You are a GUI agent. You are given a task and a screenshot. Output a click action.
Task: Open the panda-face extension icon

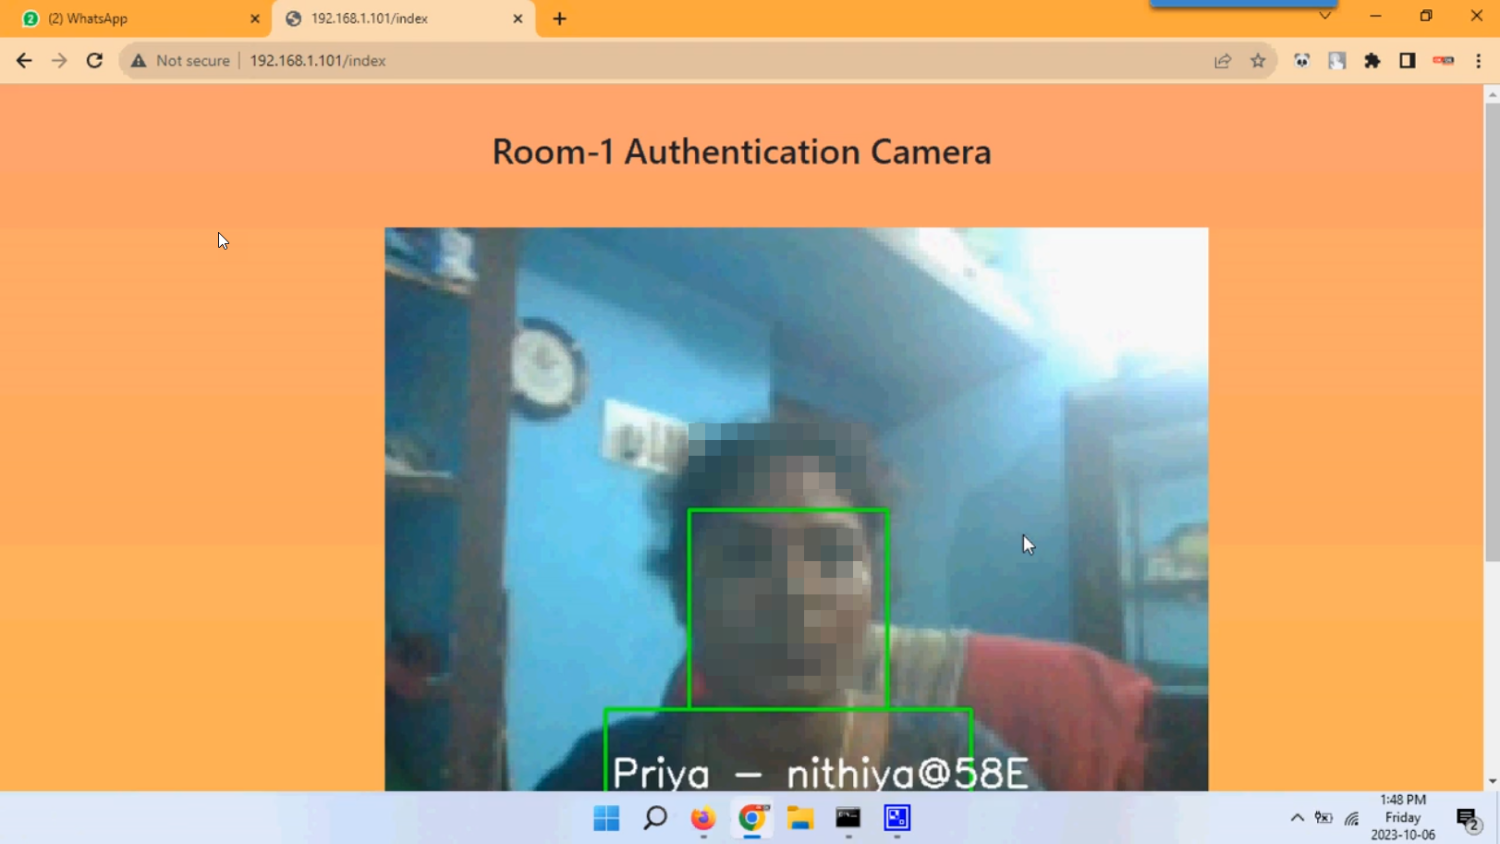click(x=1302, y=60)
